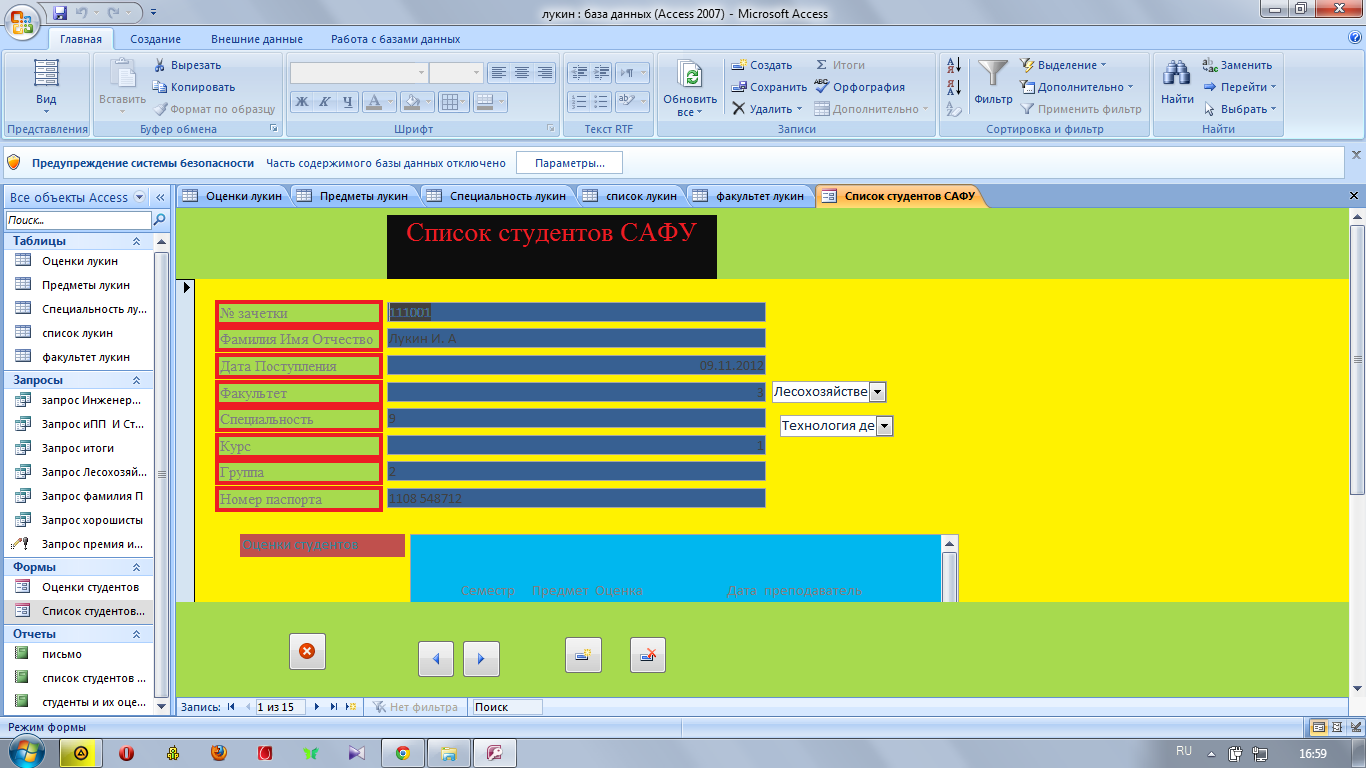Switch to the Оценки лукин document tab

pos(233,196)
